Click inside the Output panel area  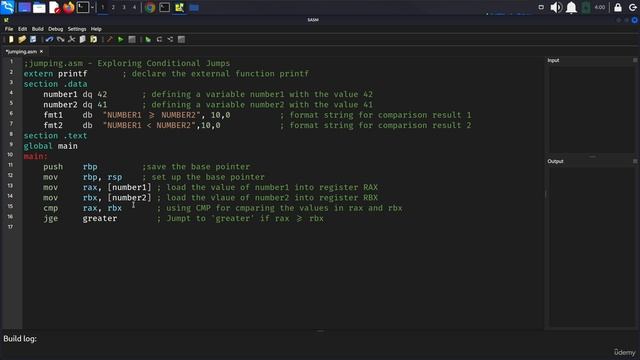click(591, 247)
